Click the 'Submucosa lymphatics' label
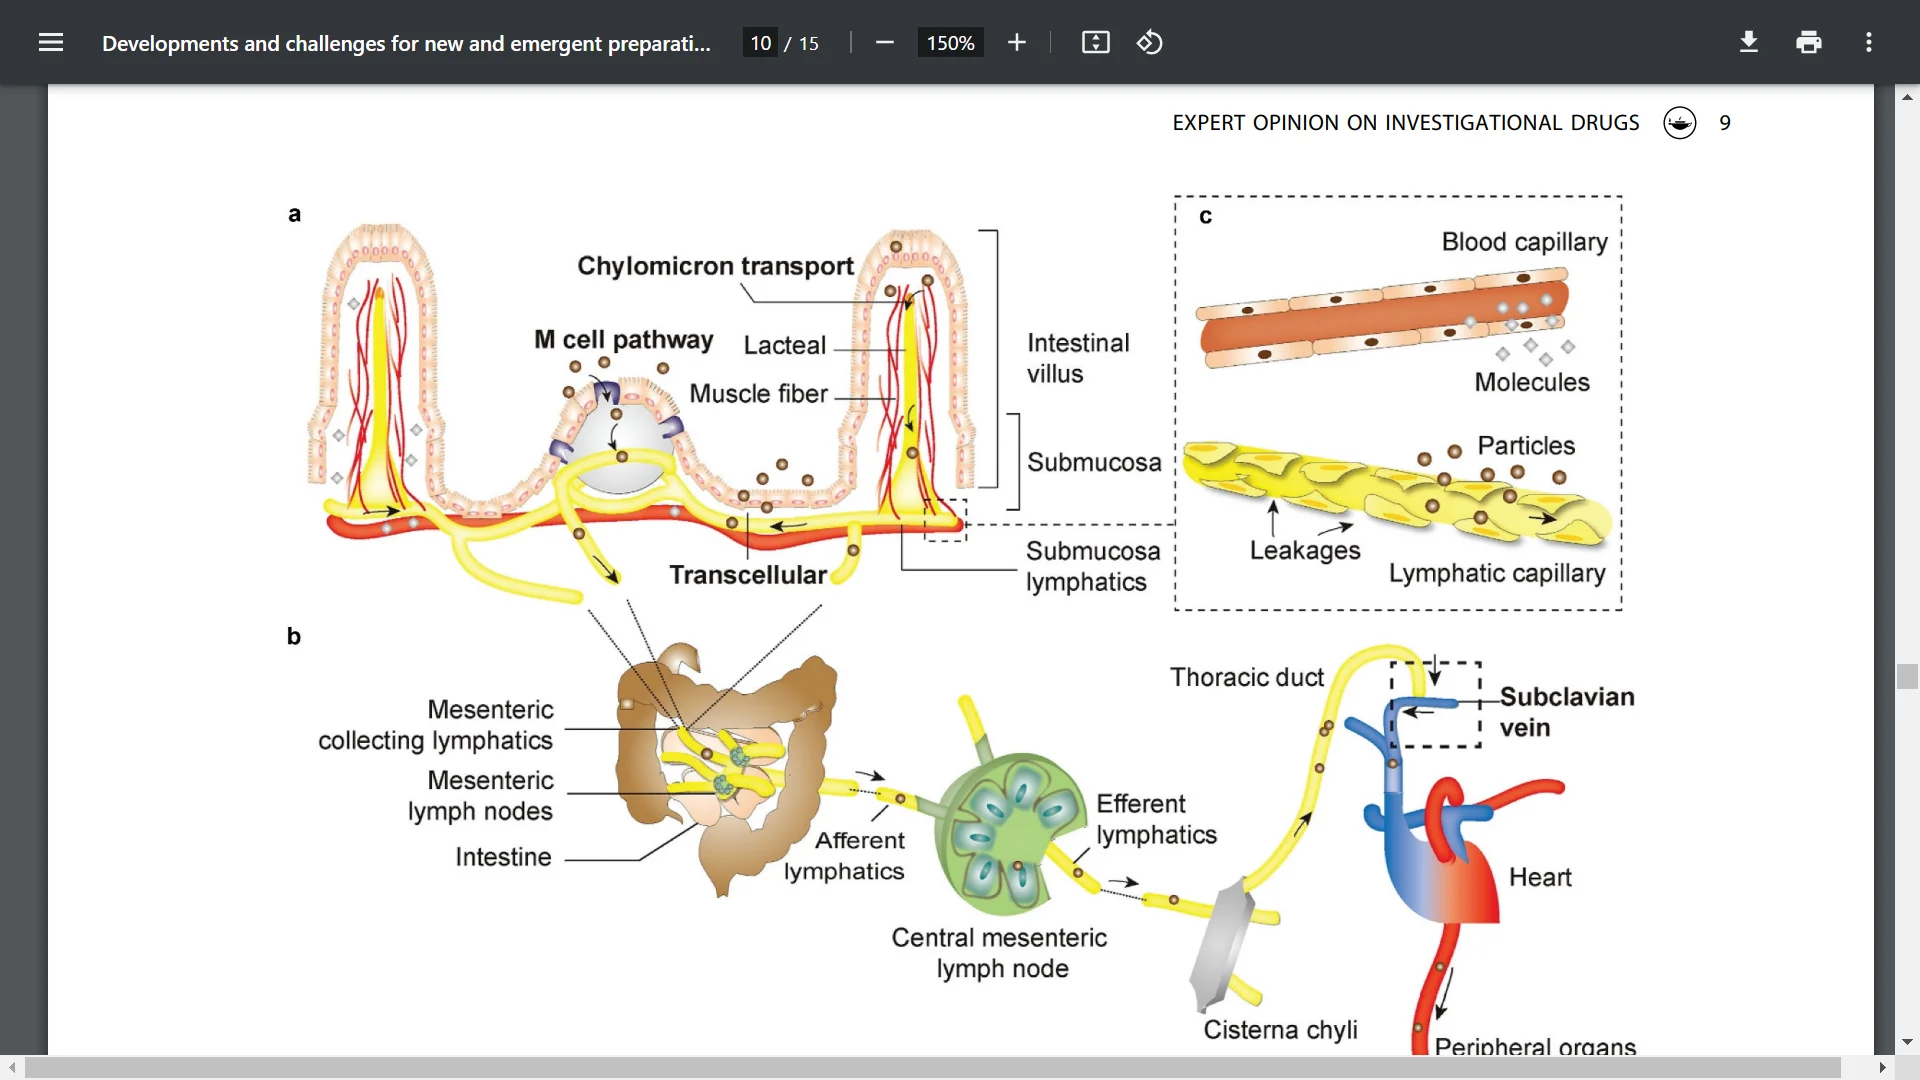Image resolution: width=1920 pixels, height=1080 pixels. pyautogui.click(x=1093, y=566)
